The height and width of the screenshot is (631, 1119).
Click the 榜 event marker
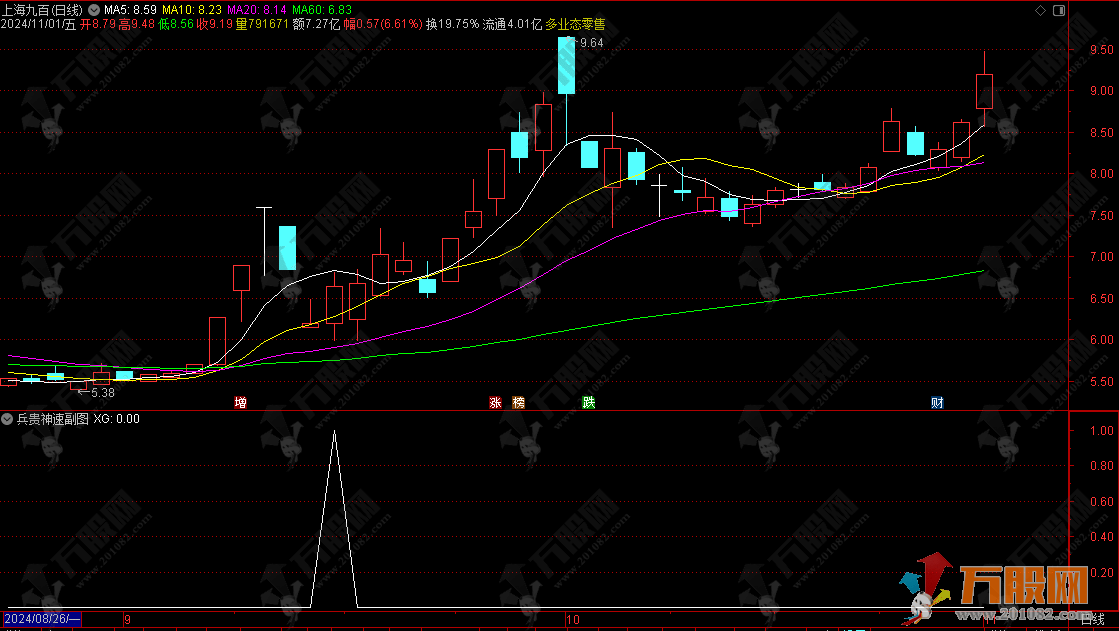518,403
